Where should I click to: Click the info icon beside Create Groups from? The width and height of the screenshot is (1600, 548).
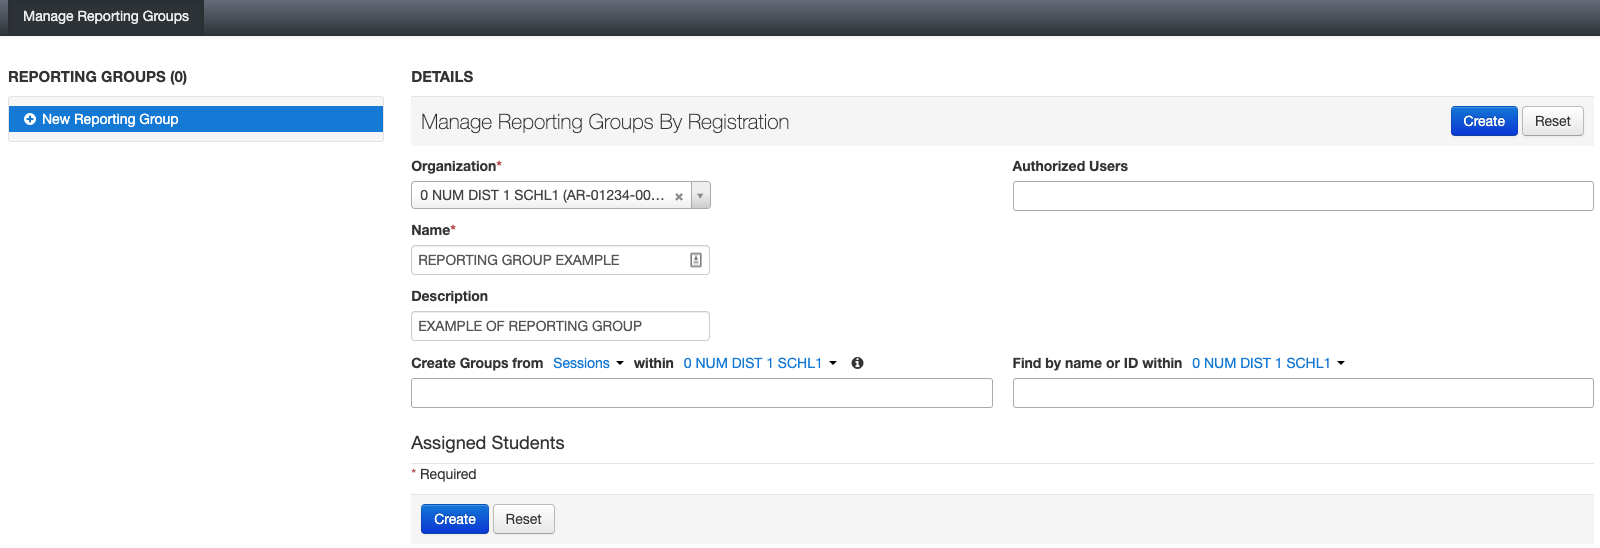click(x=857, y=363)
